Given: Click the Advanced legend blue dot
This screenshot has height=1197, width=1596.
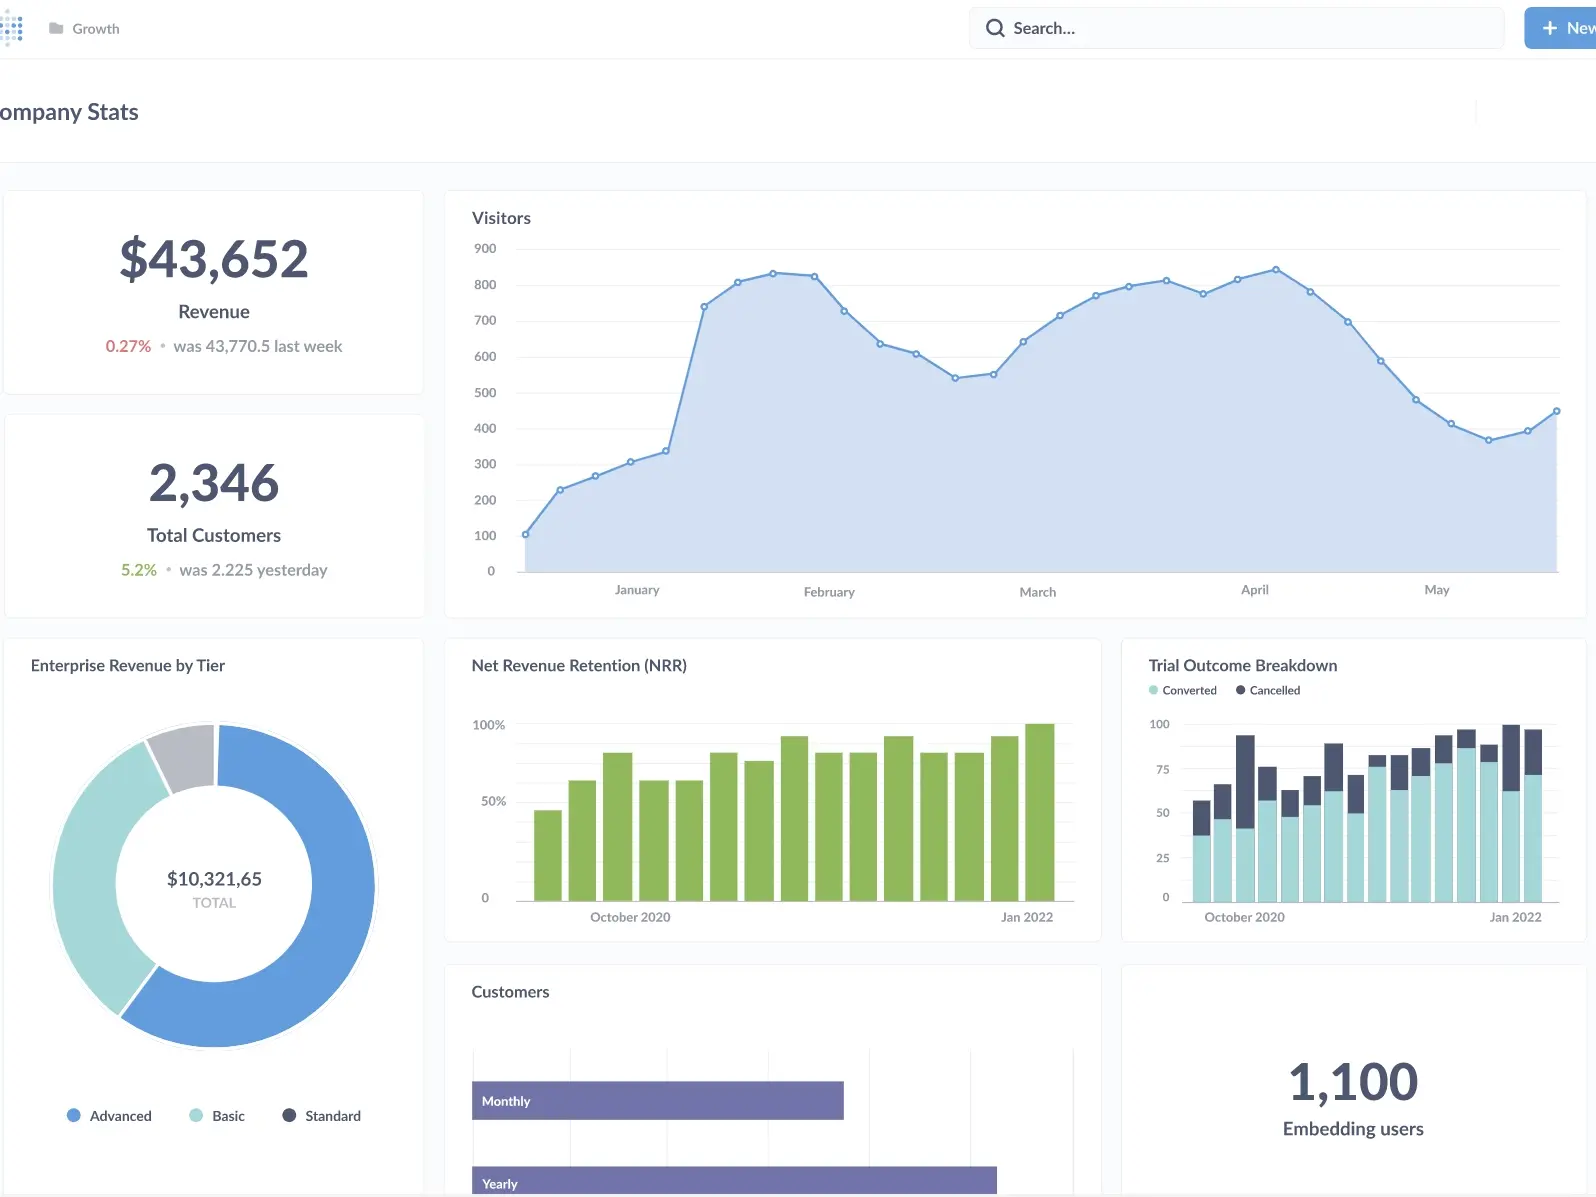Looking at the screenshot, I should pos(74,1115).
